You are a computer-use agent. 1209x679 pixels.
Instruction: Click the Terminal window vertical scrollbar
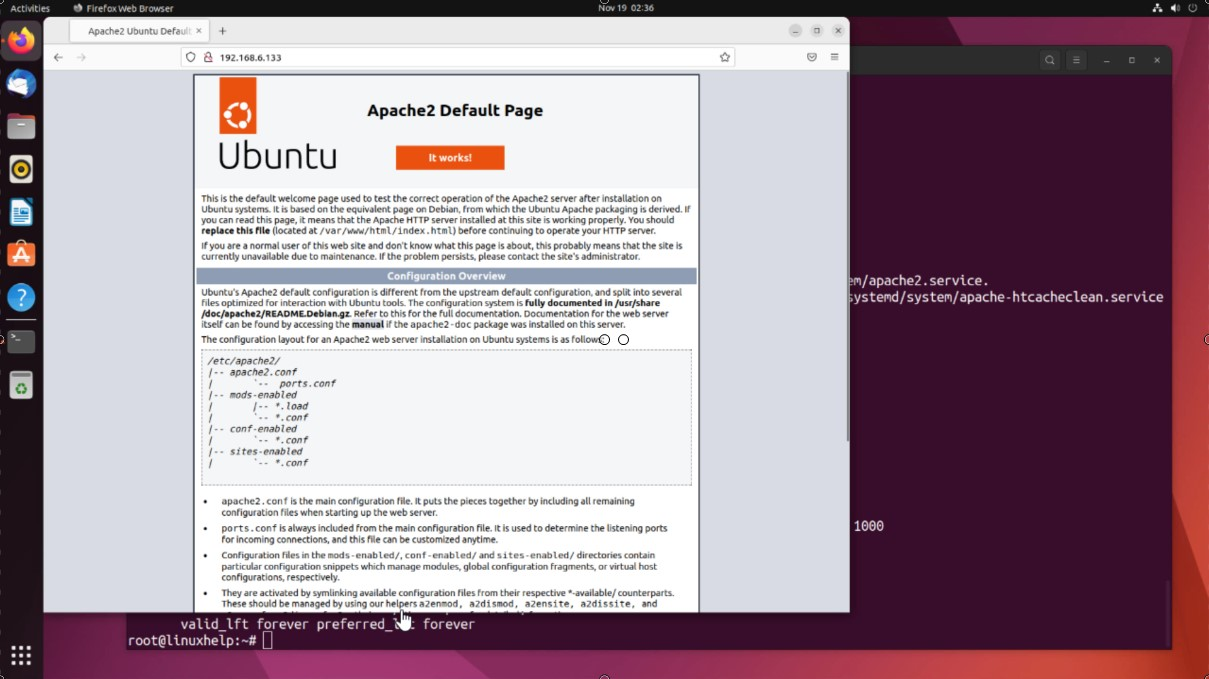point(1167,614)
